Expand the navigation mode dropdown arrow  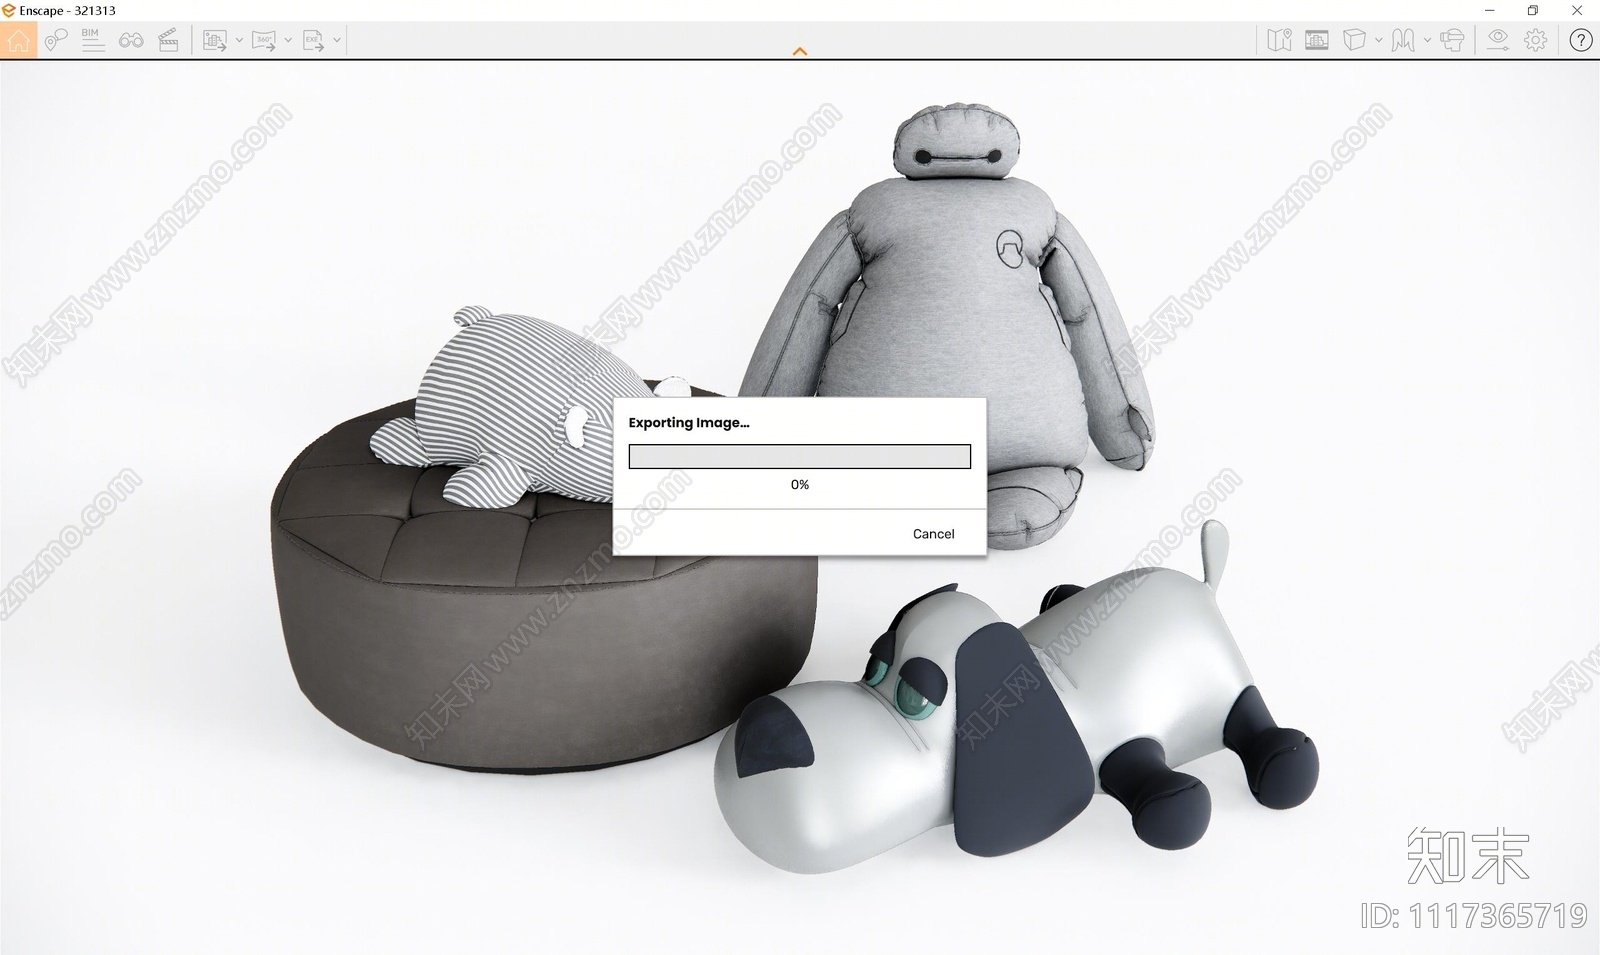1427,40
